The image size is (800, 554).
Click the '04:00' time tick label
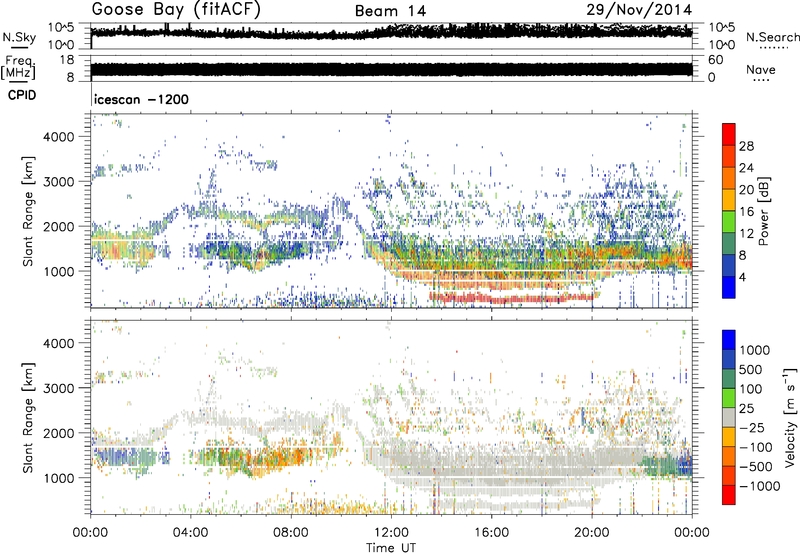coord(191,533)
